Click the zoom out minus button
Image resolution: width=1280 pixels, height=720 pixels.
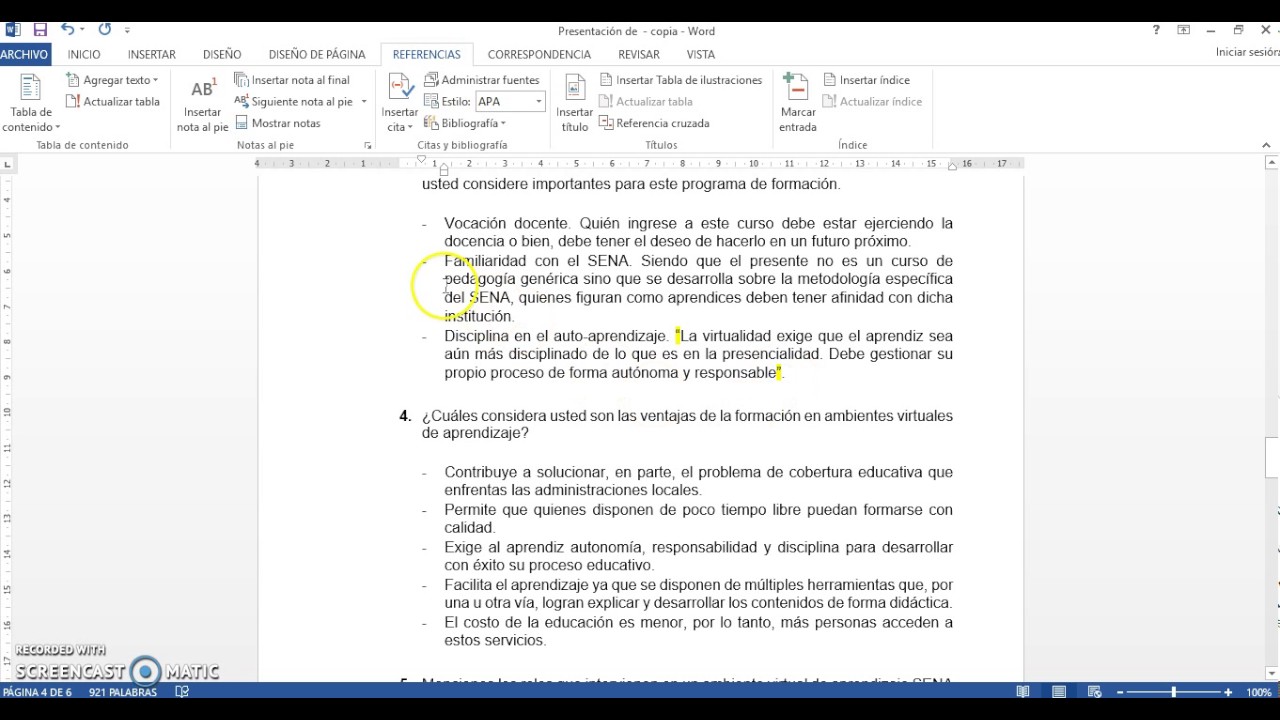click(x=1121, y=692)
